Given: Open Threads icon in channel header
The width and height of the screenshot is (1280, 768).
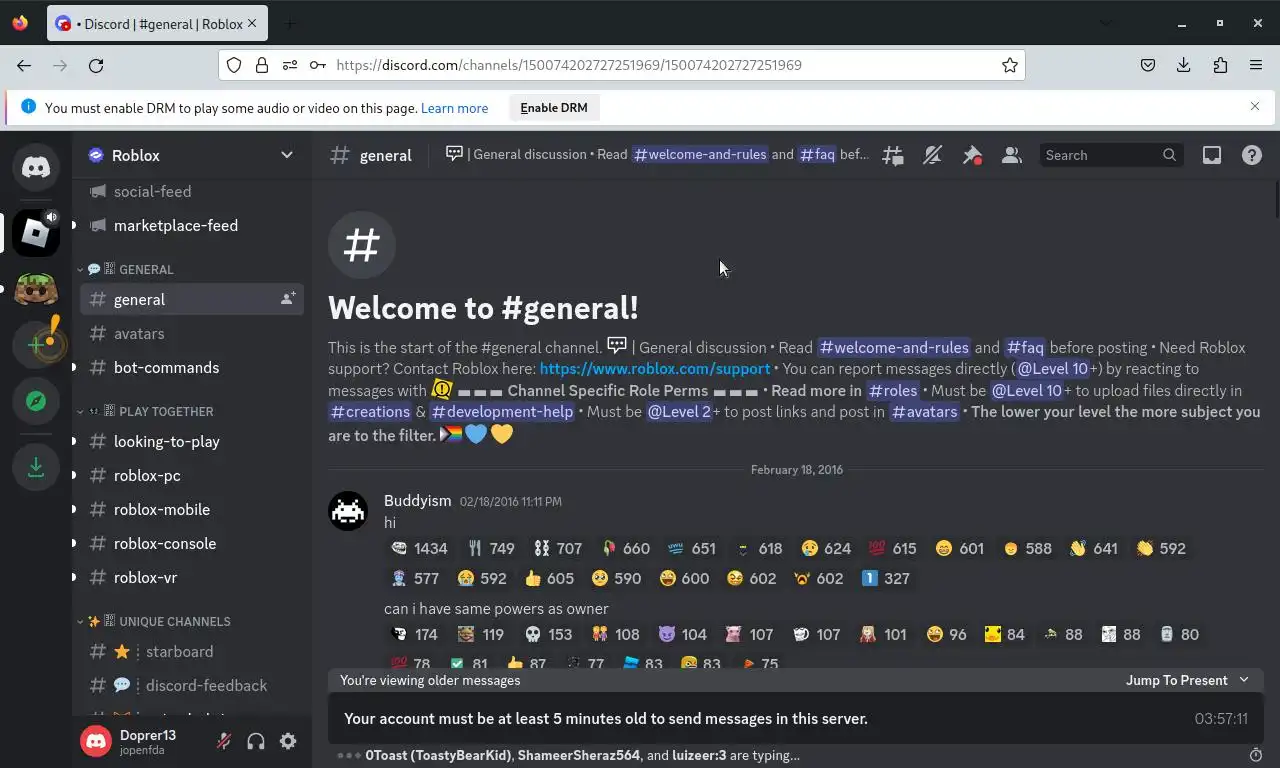Looking at the screenshot, I should click(x=892, y=155).
